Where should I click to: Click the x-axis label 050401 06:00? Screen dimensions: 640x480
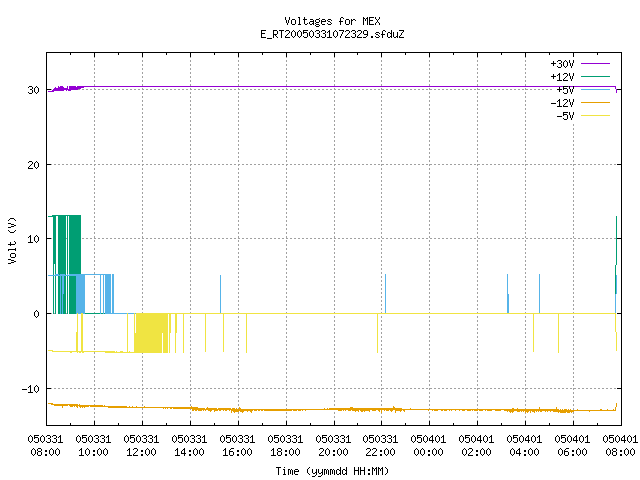coord(572,446)
